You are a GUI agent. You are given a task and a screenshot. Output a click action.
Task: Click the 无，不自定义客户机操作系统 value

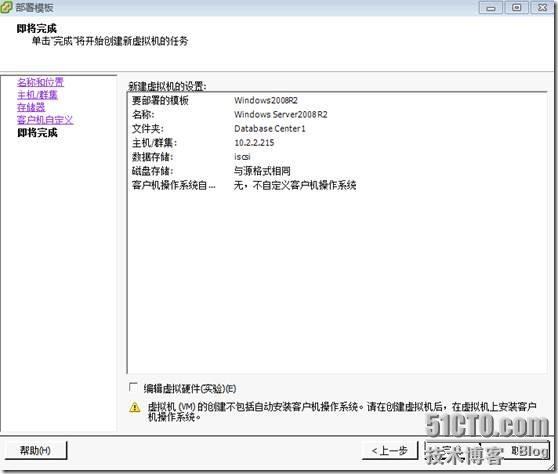tap(295, 185)
